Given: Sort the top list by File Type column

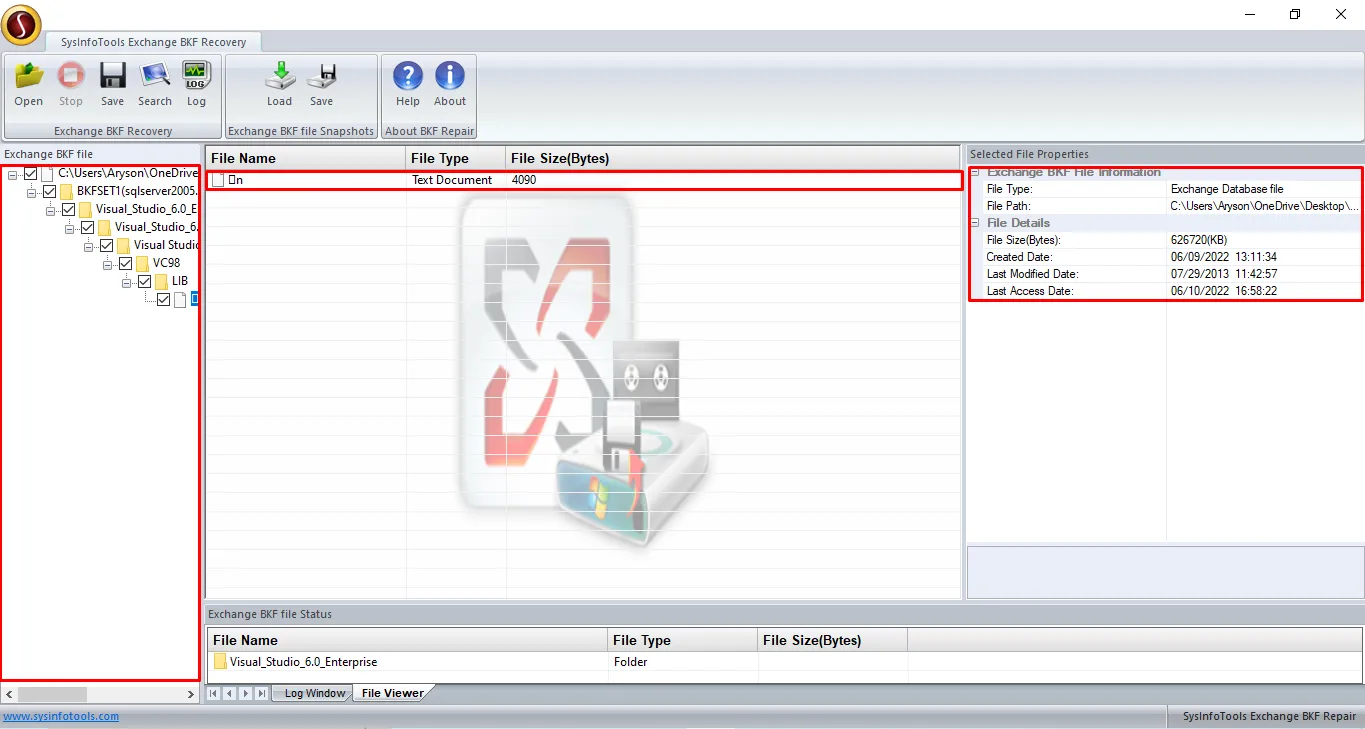Looking at the screenshot, I should coord(456,158).
